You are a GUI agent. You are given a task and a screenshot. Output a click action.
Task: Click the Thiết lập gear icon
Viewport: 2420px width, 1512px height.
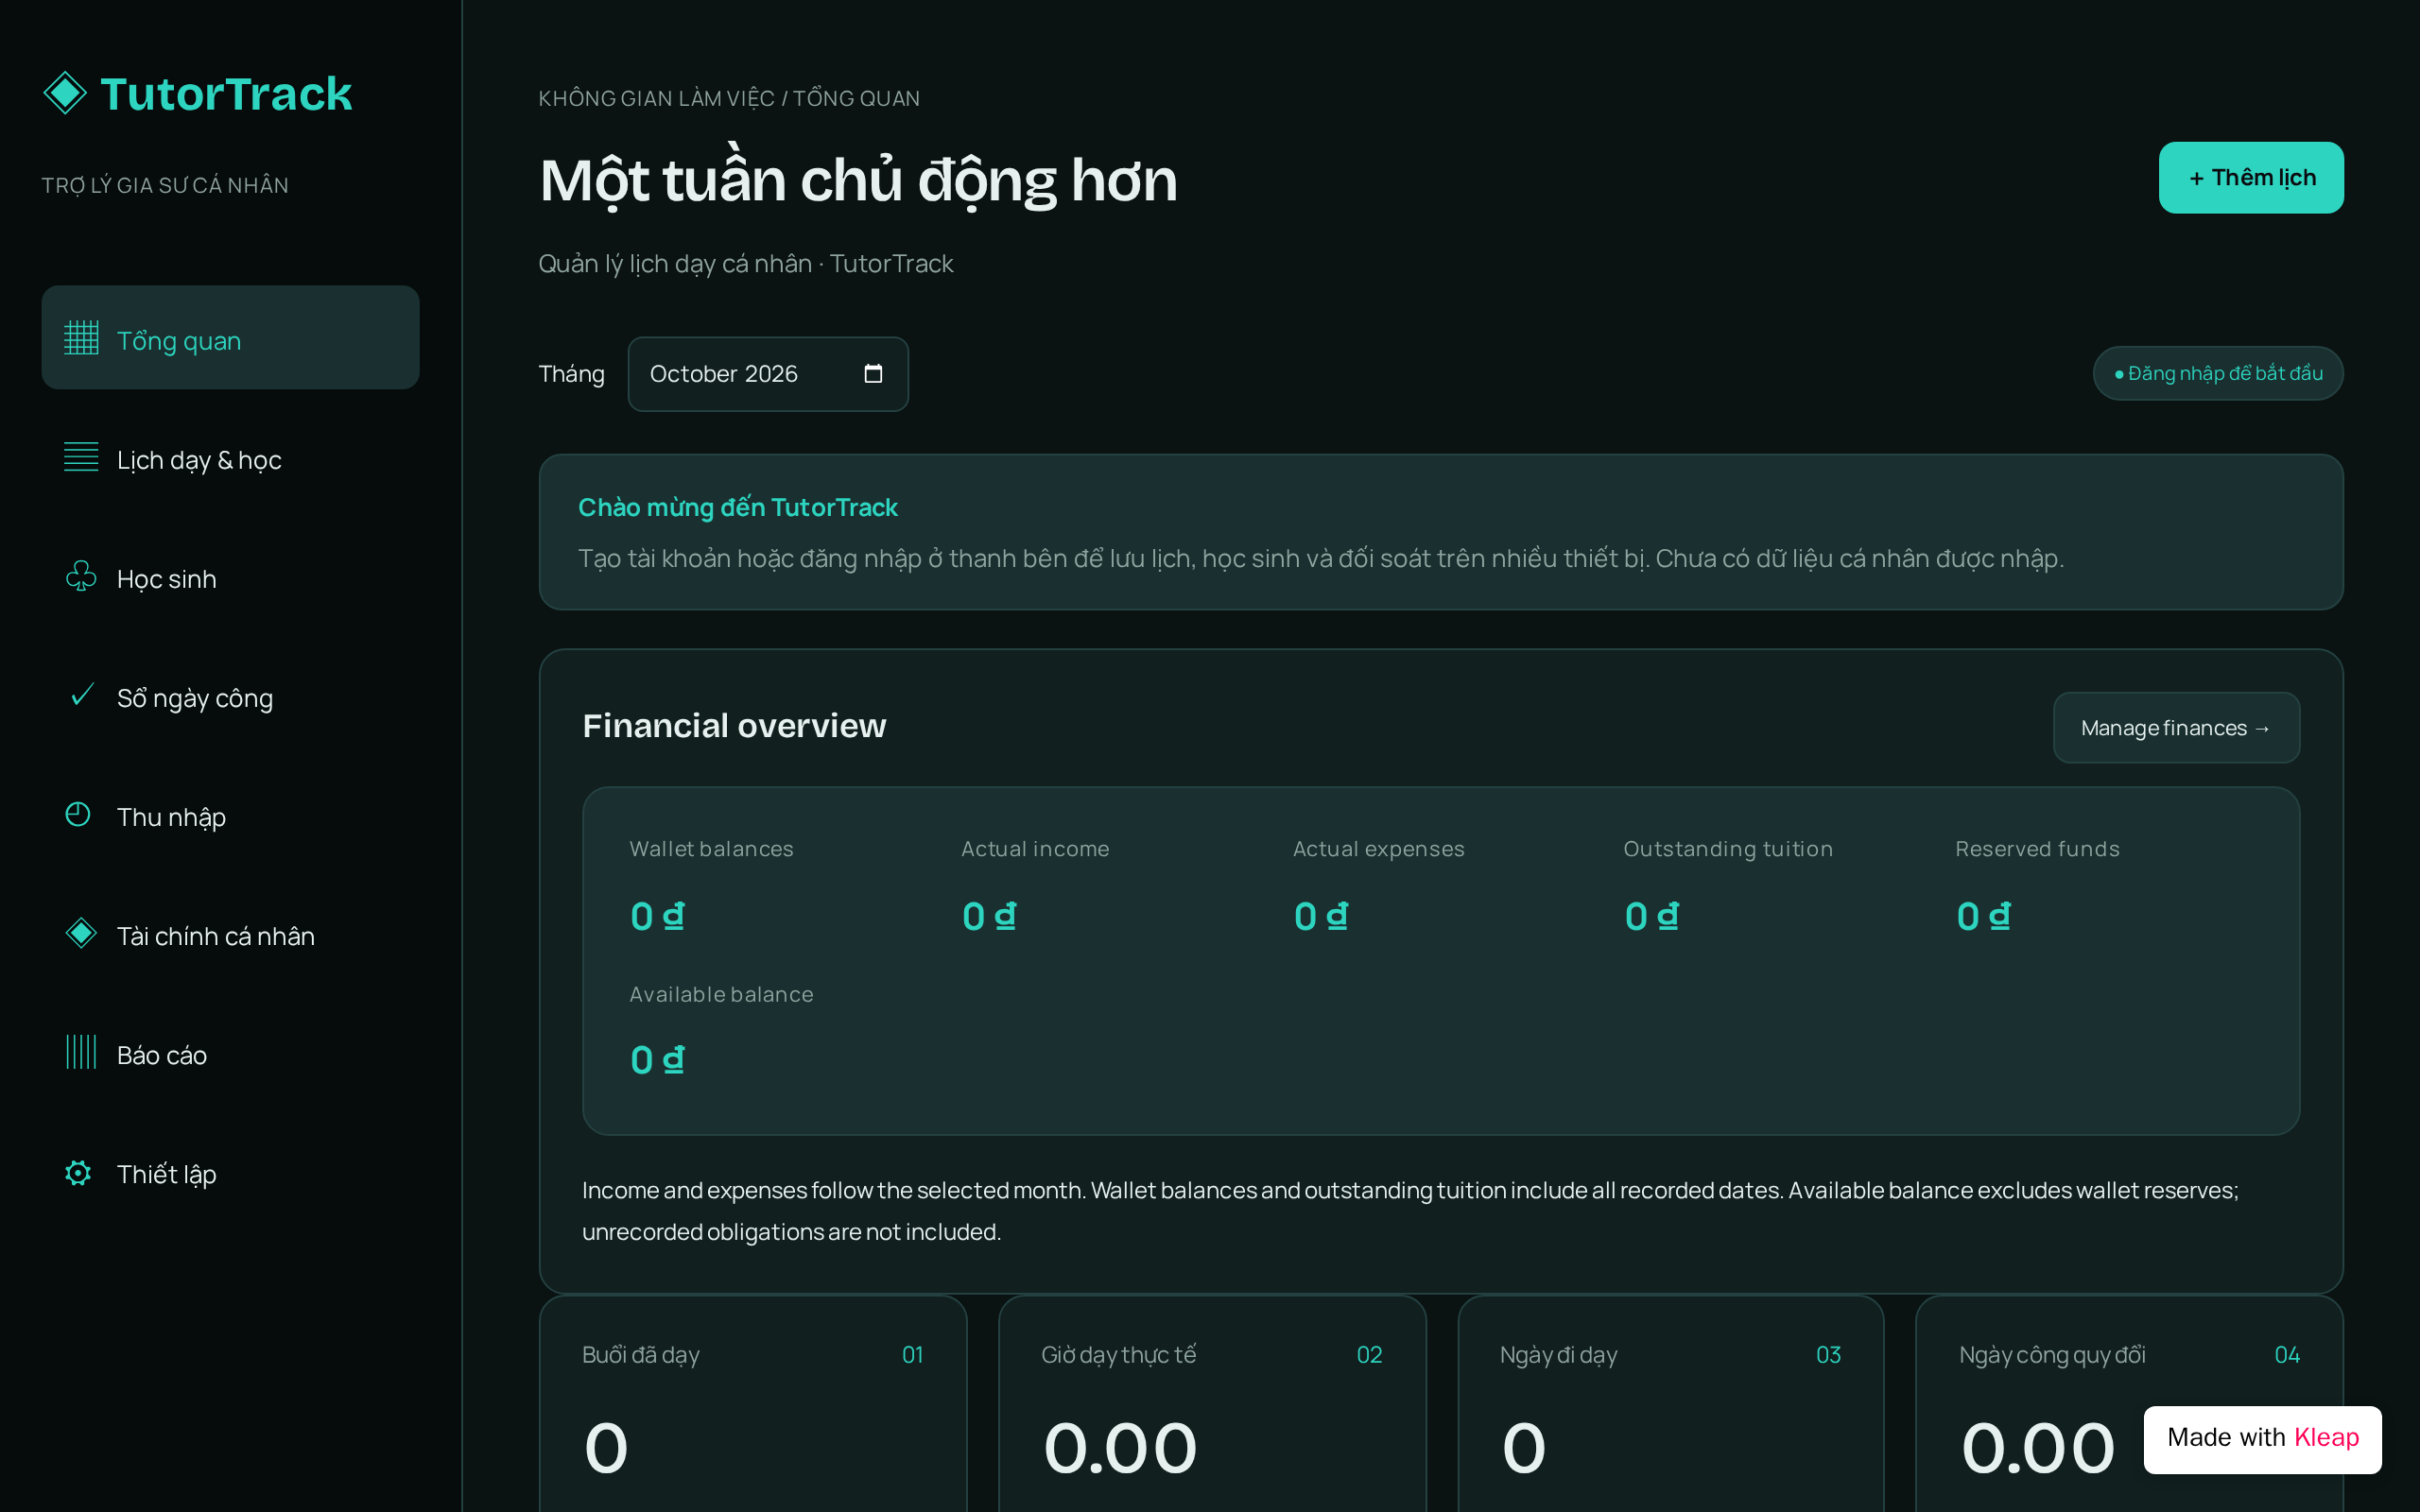78,1172
